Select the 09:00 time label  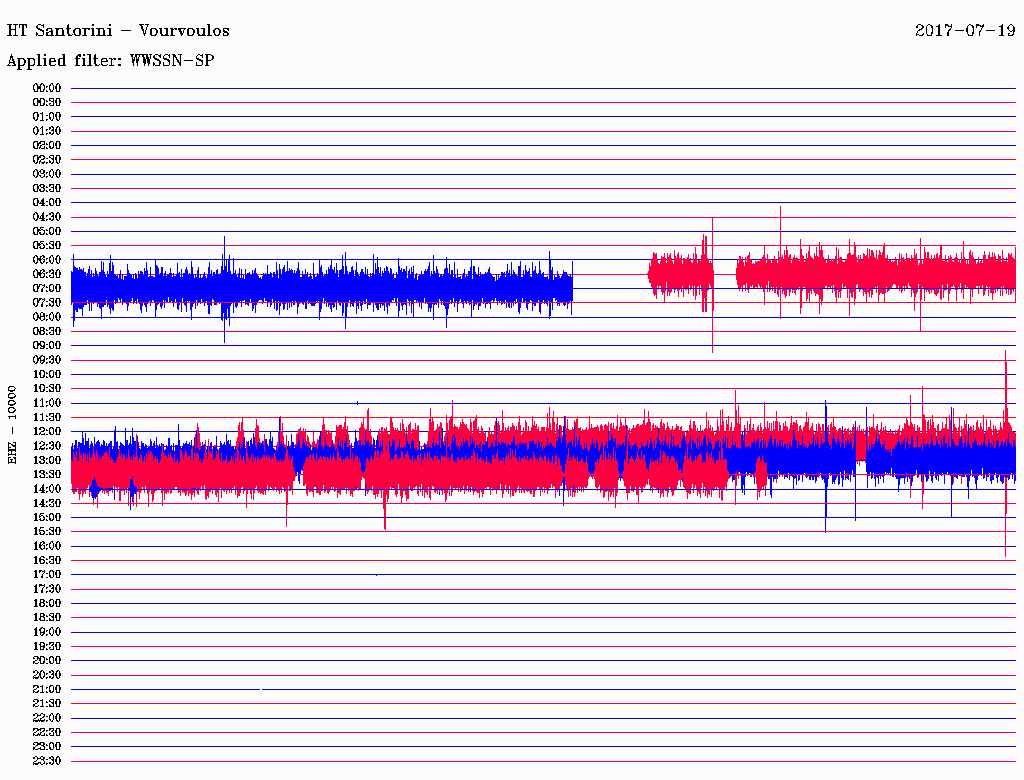pyautogui.click(x=47, y=346)
